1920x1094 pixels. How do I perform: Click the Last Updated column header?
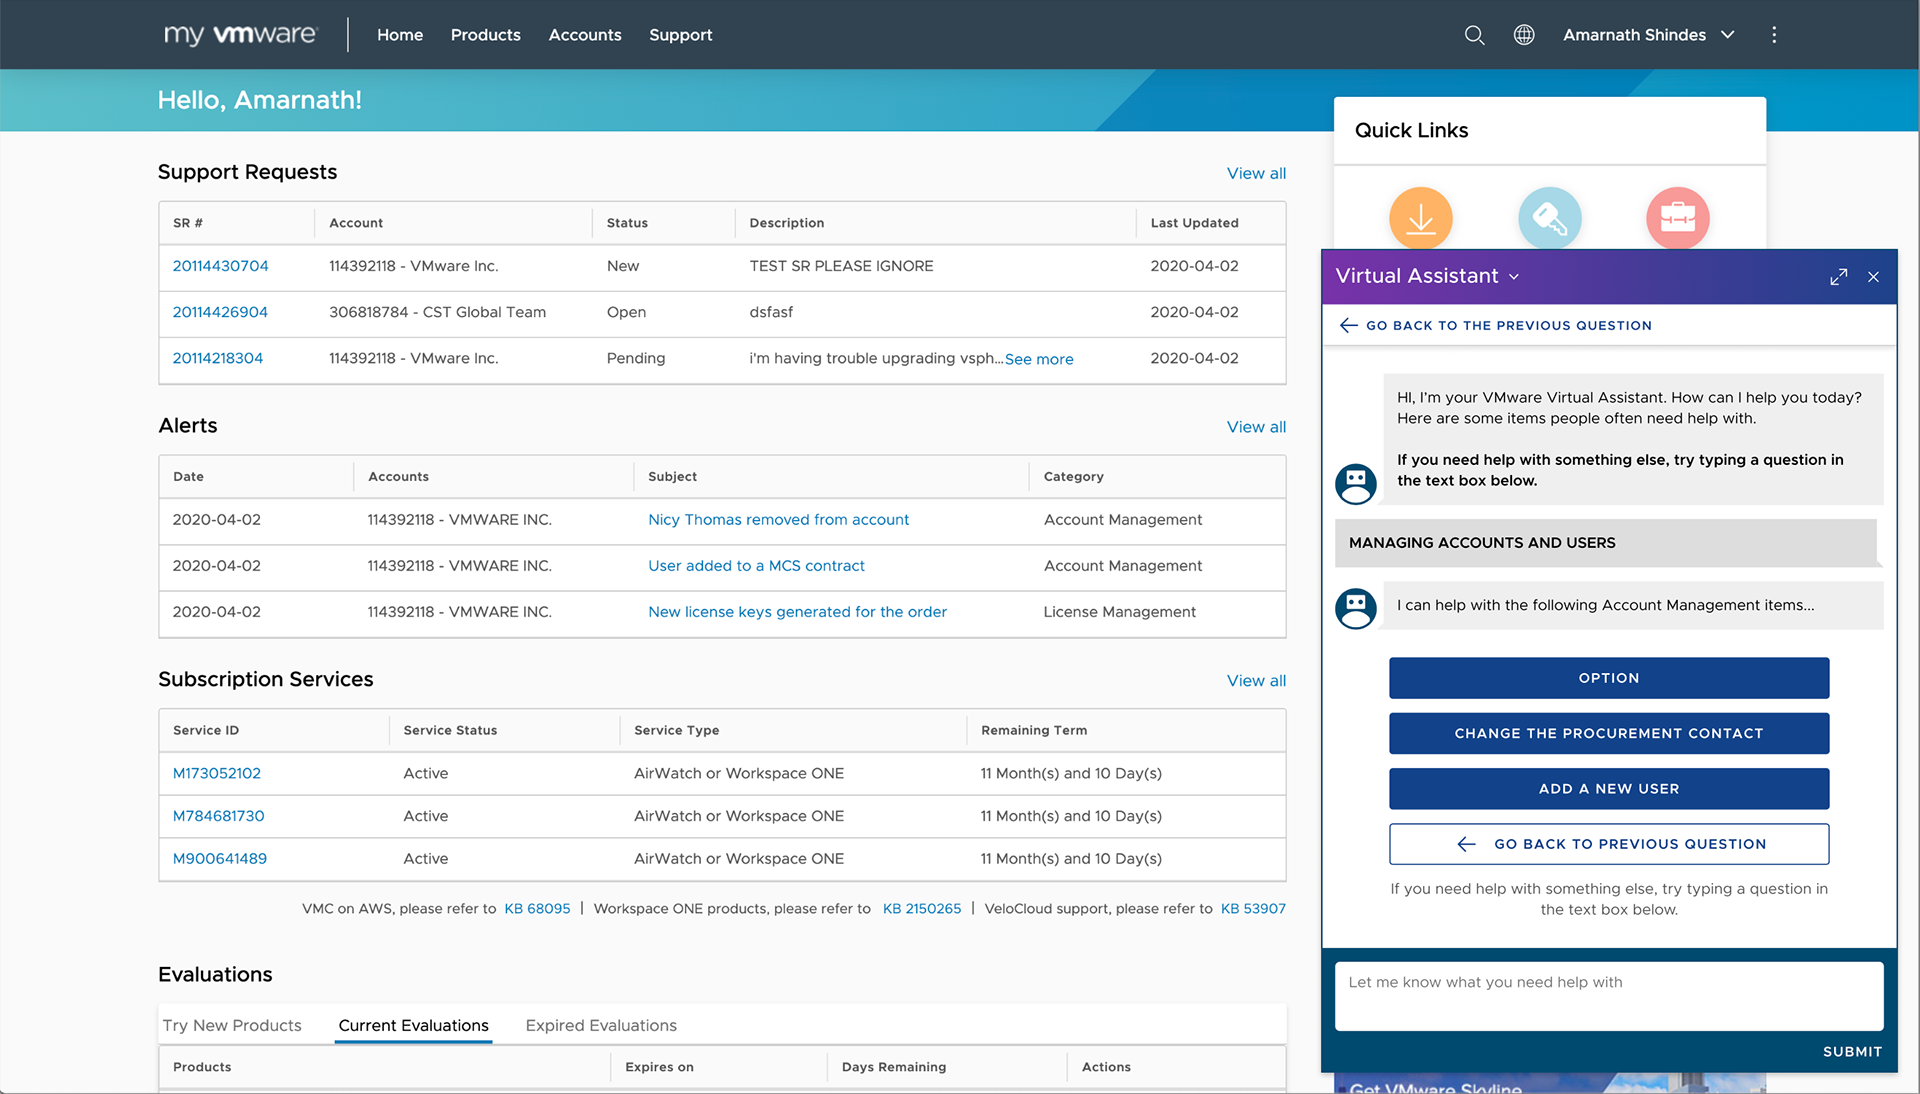1194,223
